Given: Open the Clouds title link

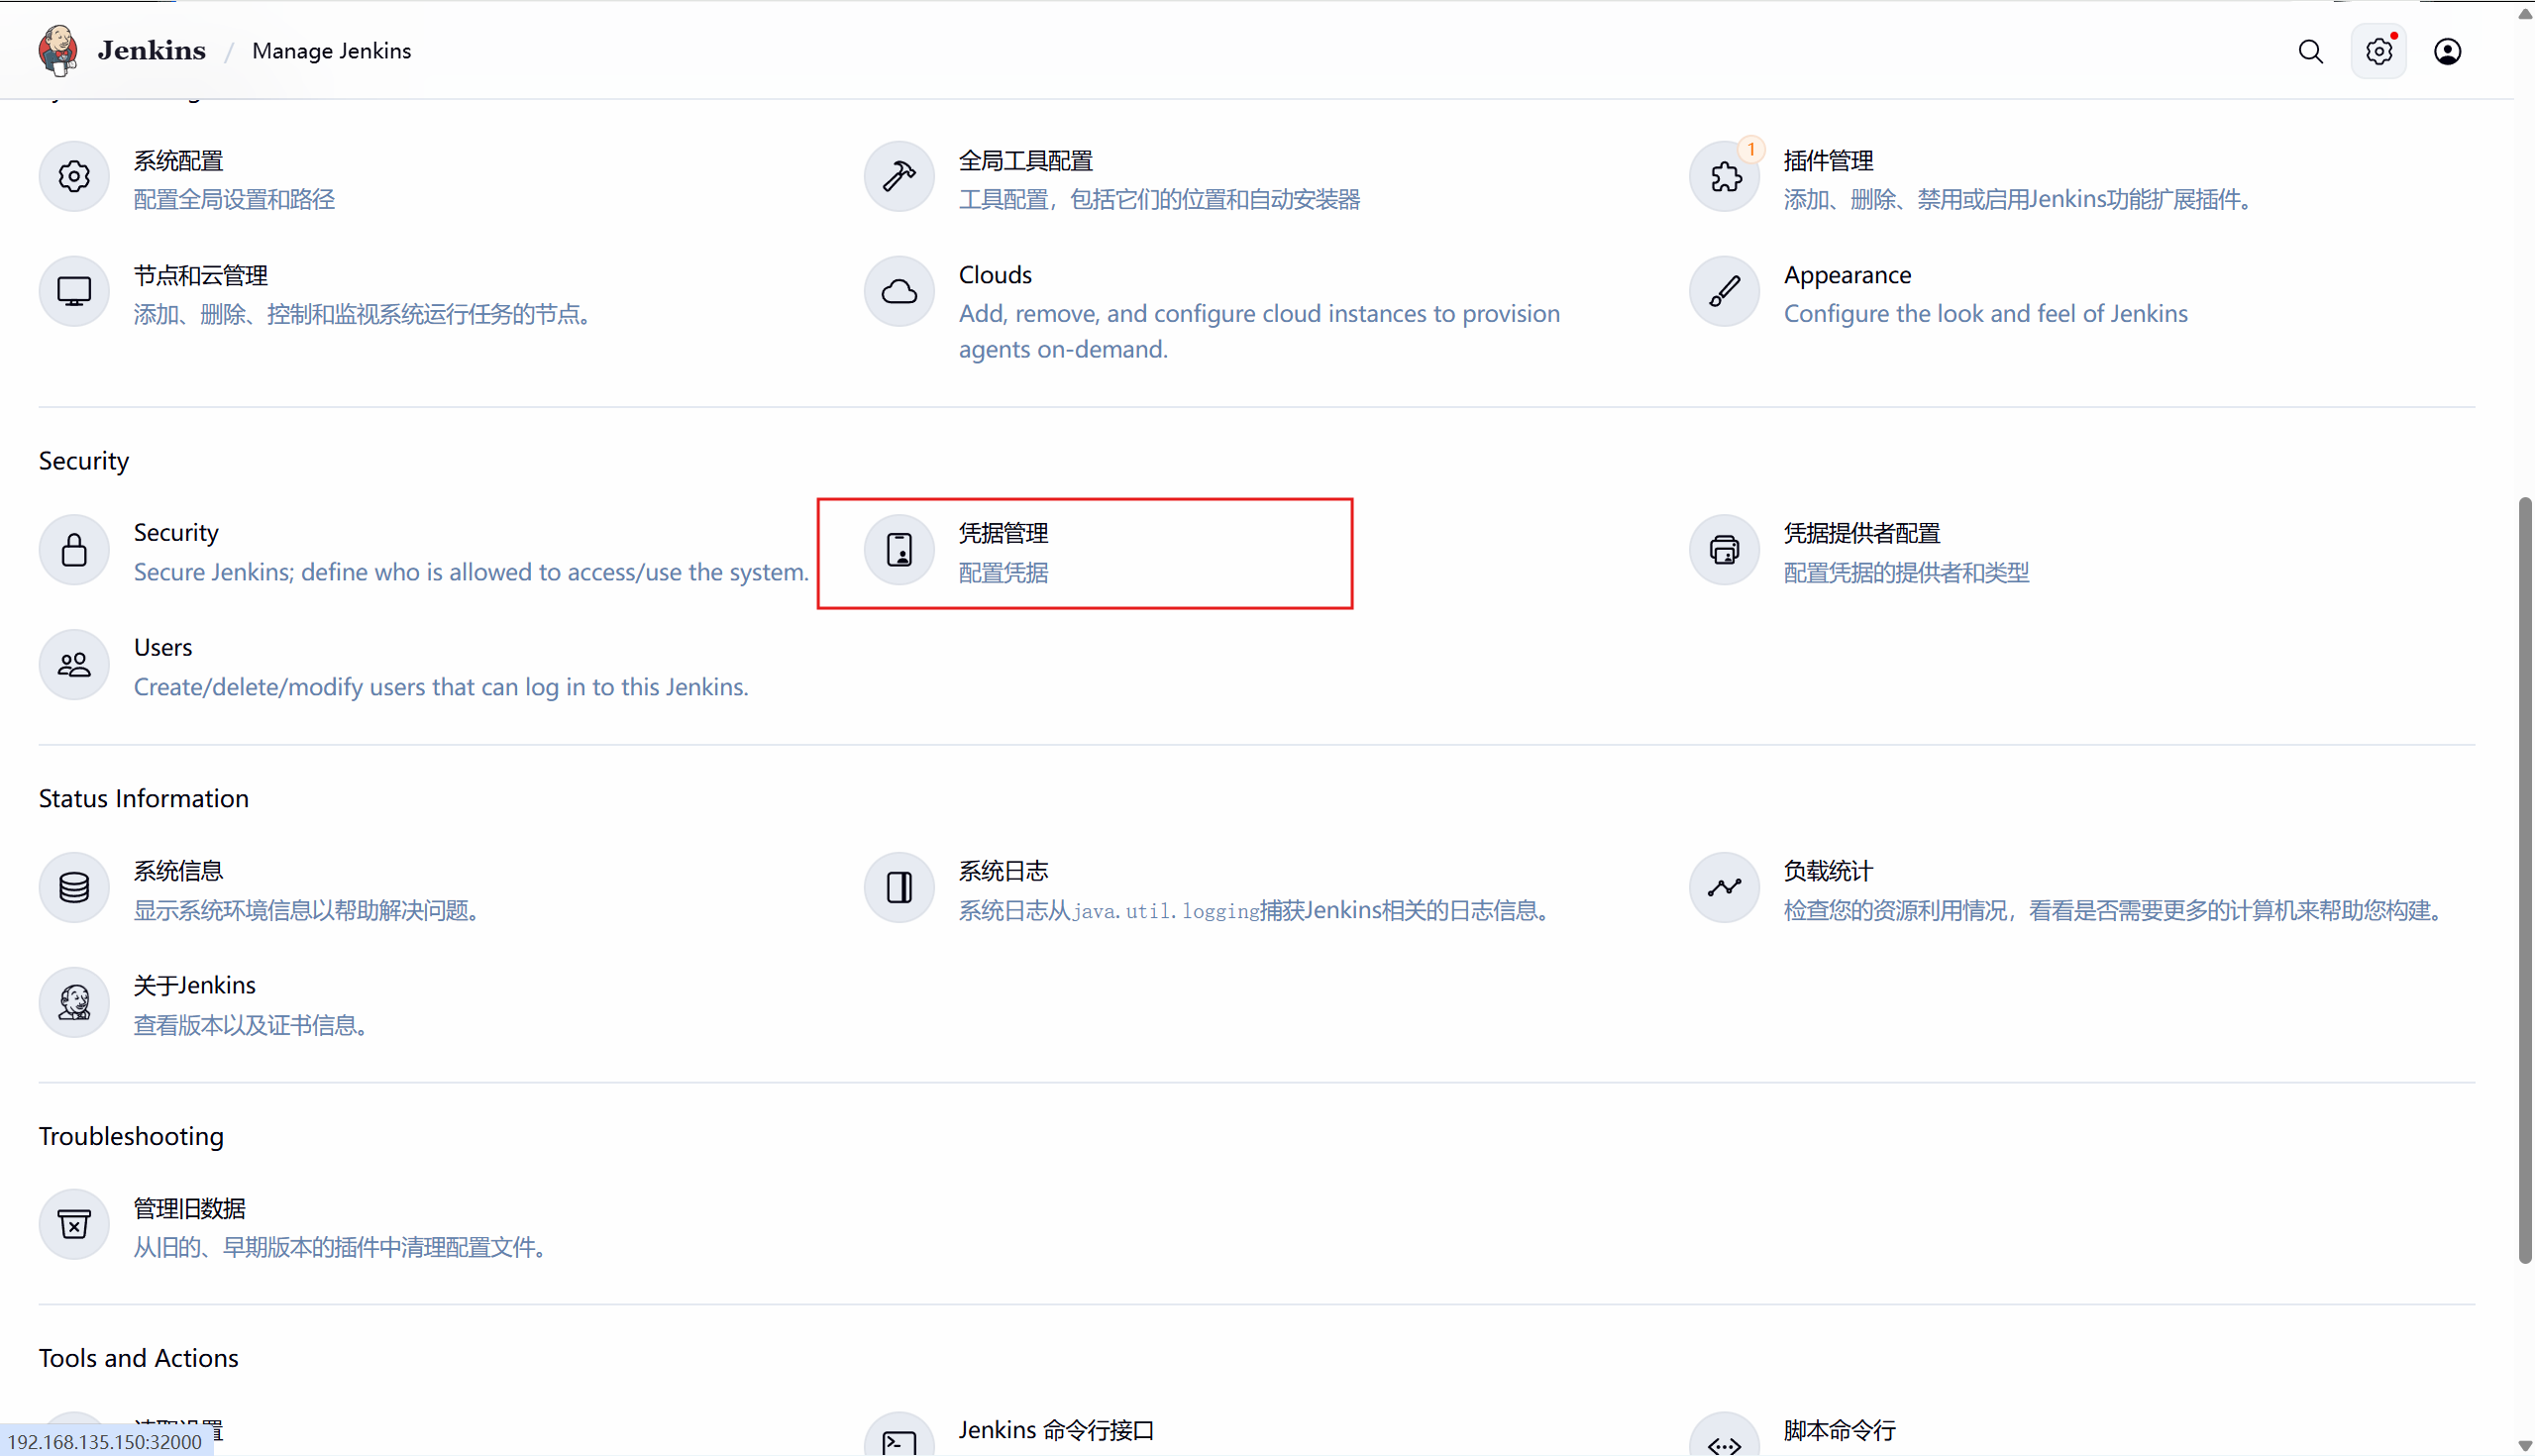Looking at the screenshot, I should [x=995, y=275].
